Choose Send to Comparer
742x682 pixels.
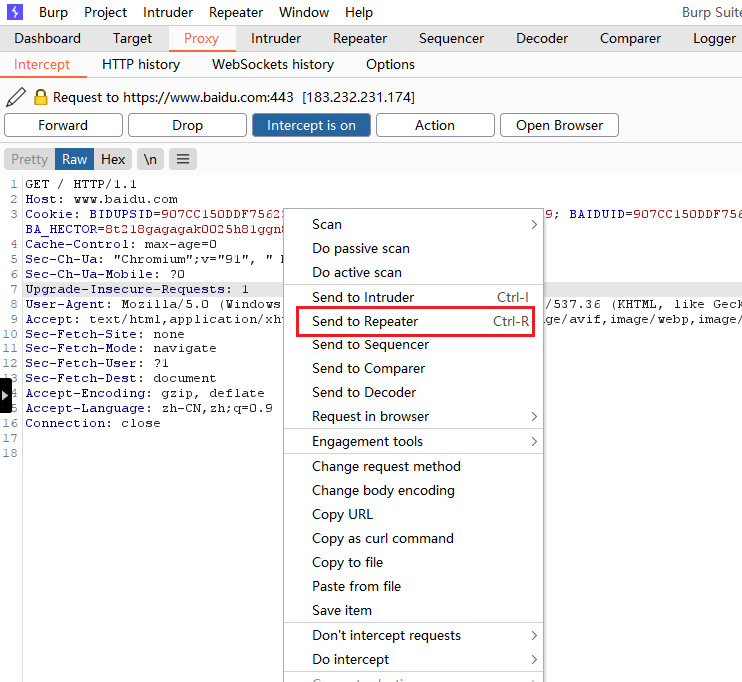[414, 368]
